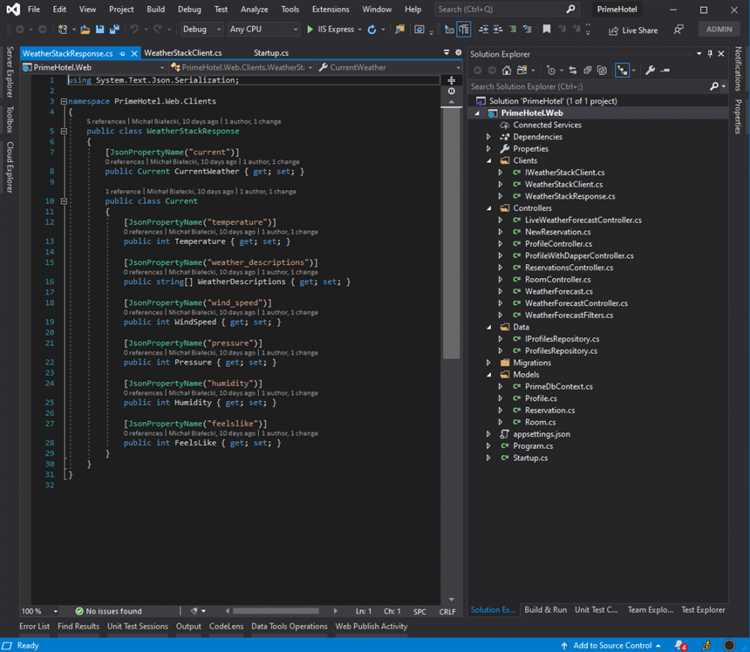The height and width of the screenshot is (652, 750).
Task: Switch to the WeatherStackClient.cs tab
Action: coord(183,53)
